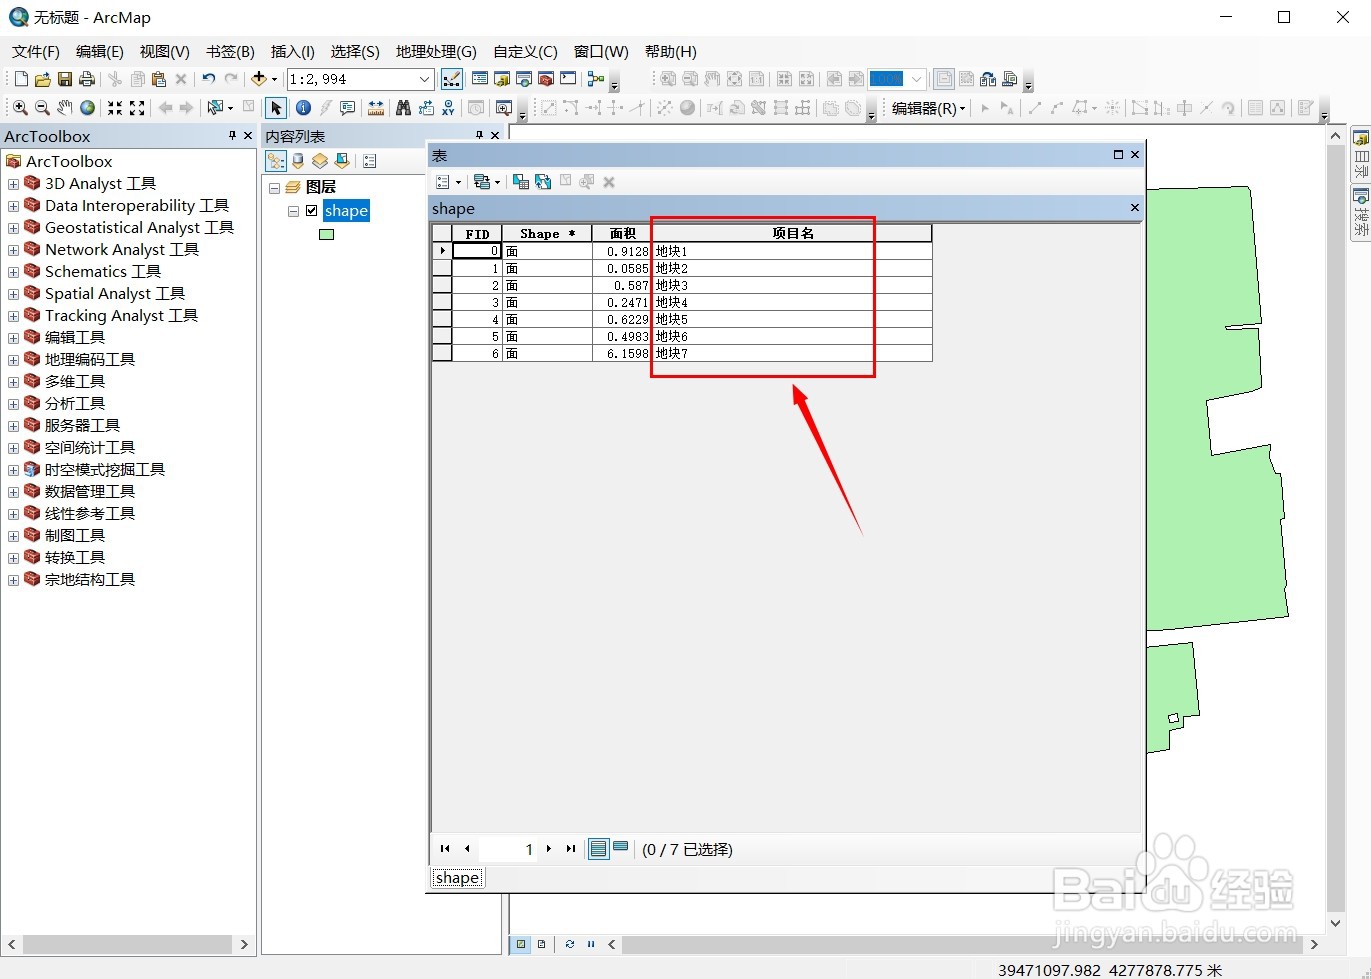Open the Python window icon
This screenshot has height=979, width=1371.
click(568, 79)
